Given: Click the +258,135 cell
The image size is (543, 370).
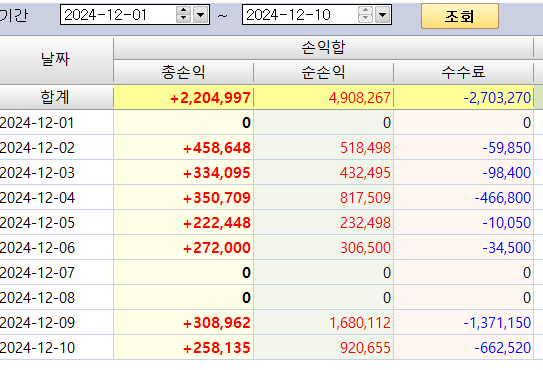Looking at the screenshot, I should pos(184,347).
